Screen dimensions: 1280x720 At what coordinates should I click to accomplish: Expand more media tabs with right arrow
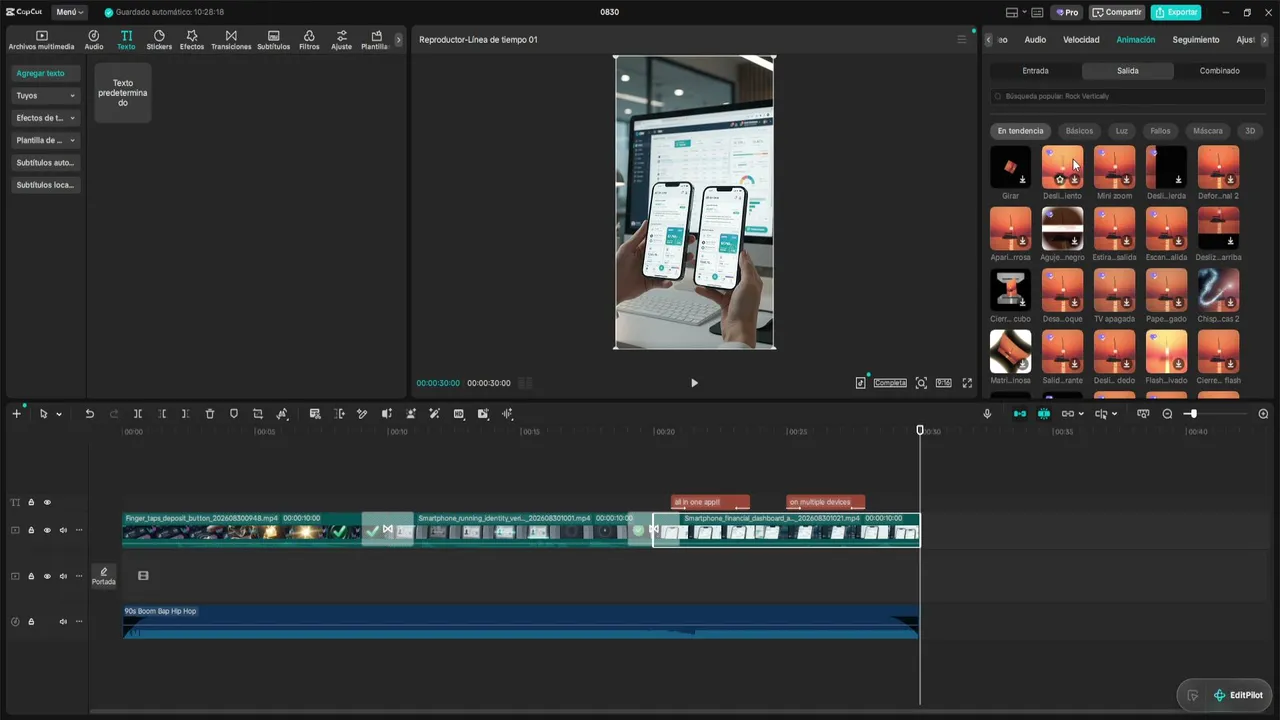pos(398,40)
